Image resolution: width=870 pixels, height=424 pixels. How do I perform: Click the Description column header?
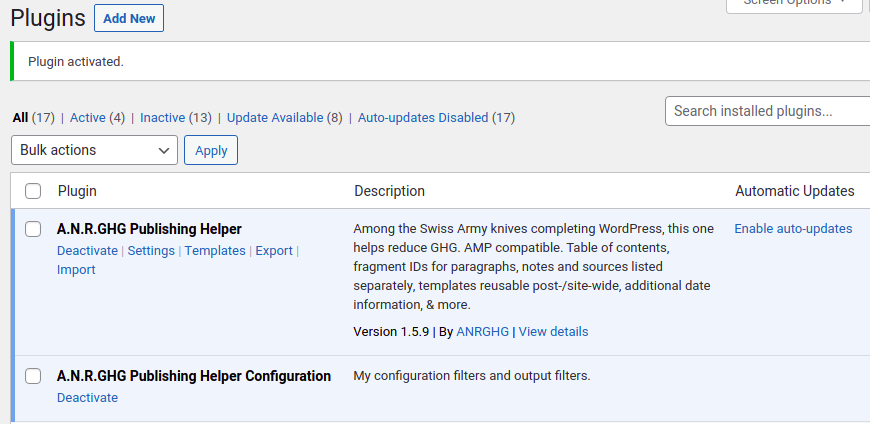coord(389,191)
